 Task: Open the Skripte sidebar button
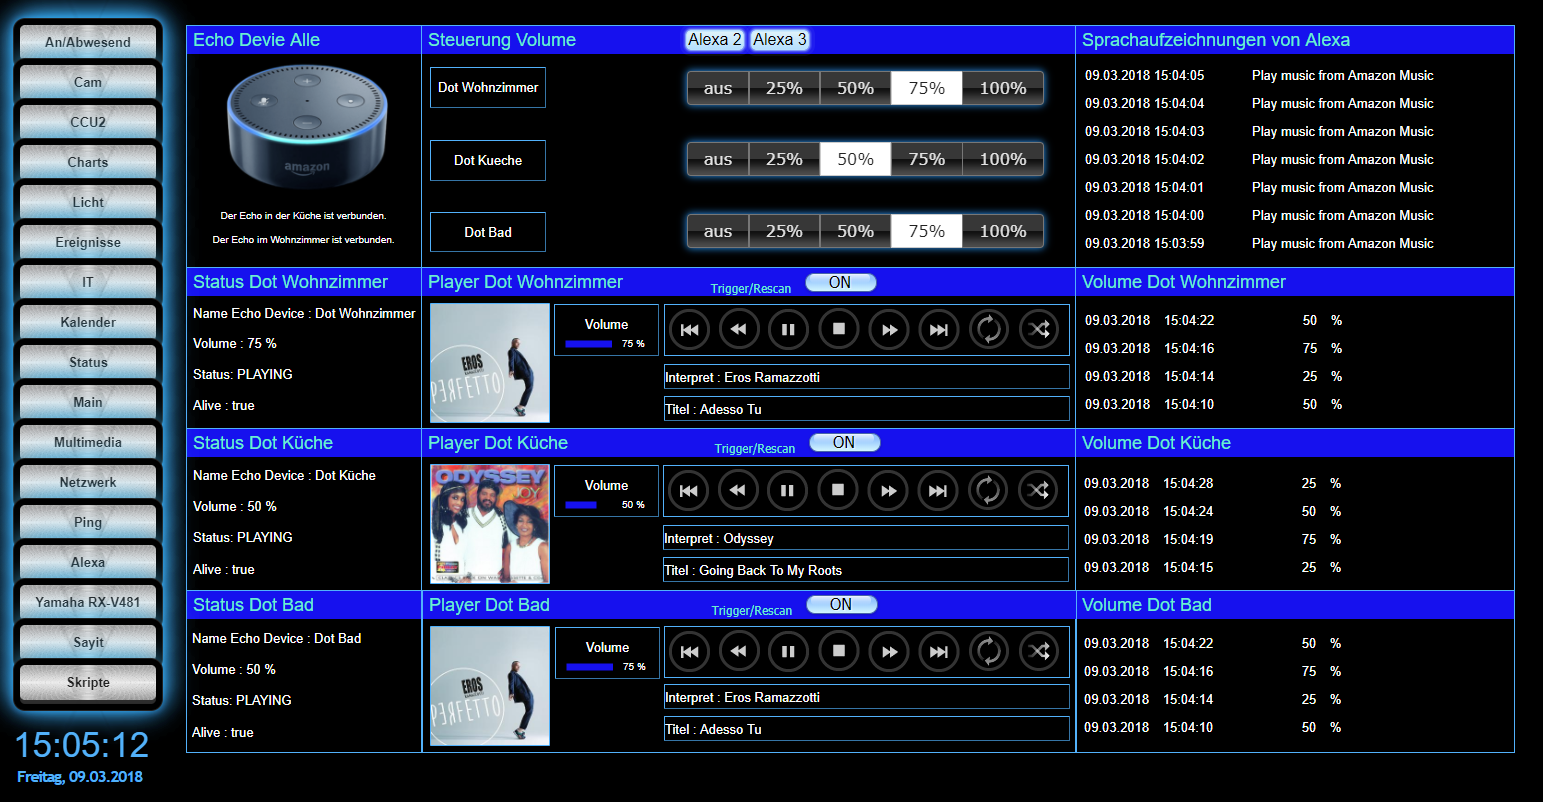[x=88, y=682]
